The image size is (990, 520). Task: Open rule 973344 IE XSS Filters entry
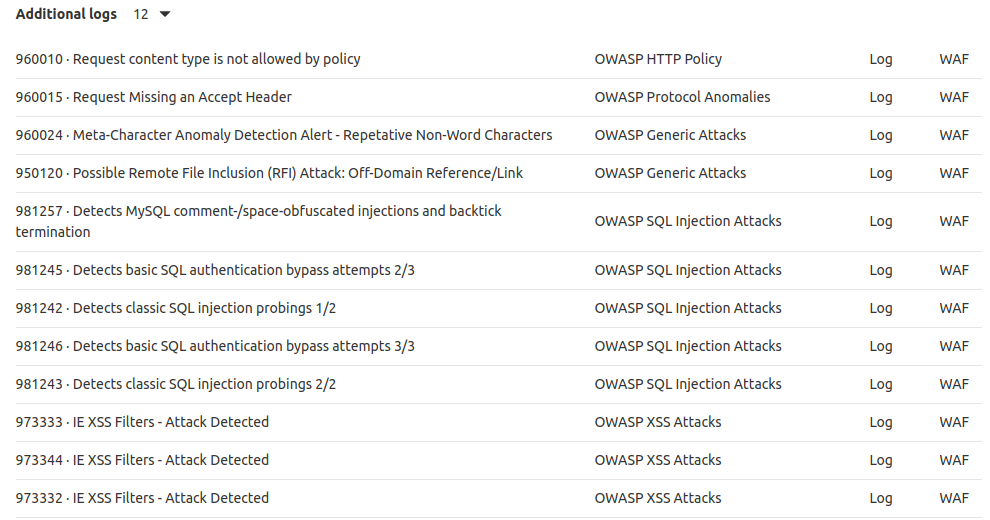coord(142,460)
